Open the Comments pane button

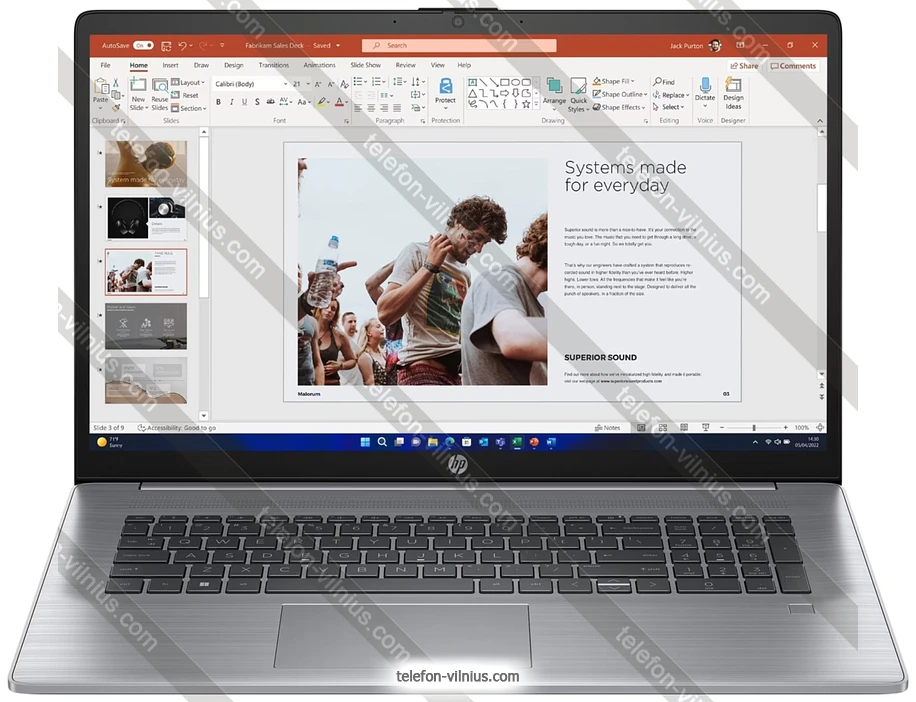(x=793, y=66)
